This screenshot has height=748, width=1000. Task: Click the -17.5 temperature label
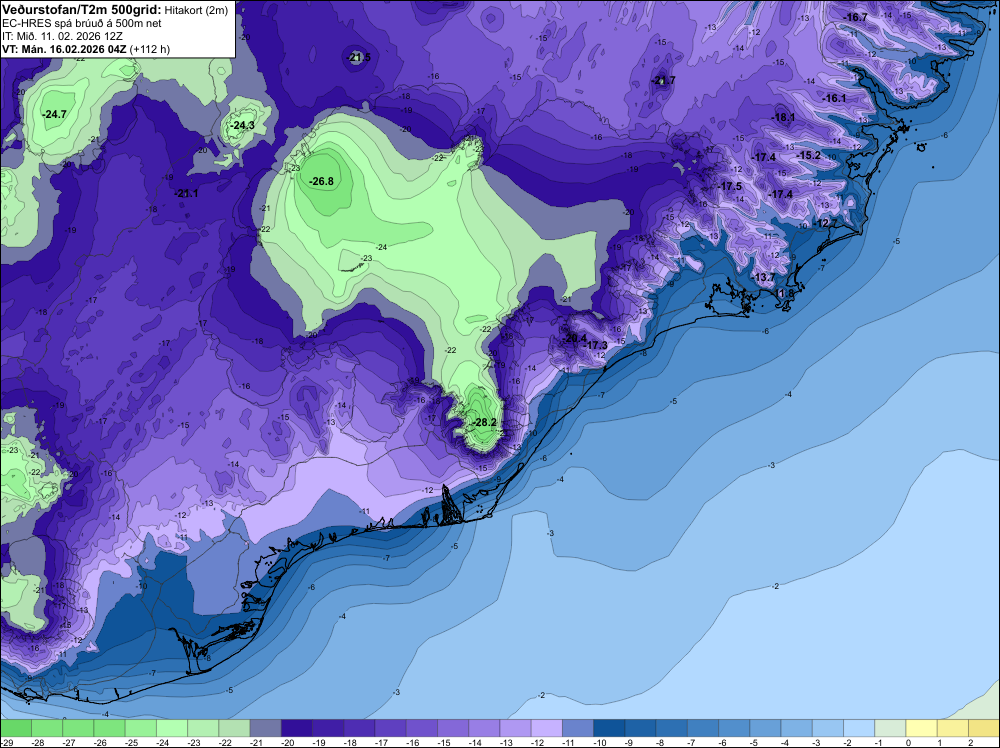[730, 186]
